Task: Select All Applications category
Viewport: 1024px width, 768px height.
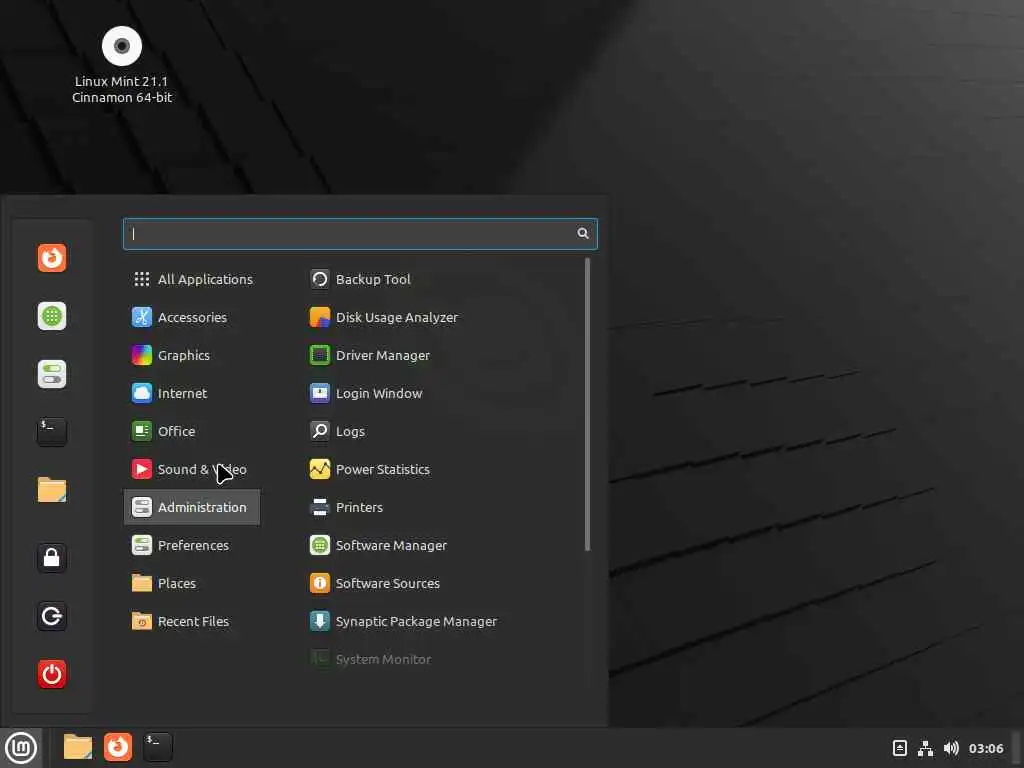Action: pos(192,280)
